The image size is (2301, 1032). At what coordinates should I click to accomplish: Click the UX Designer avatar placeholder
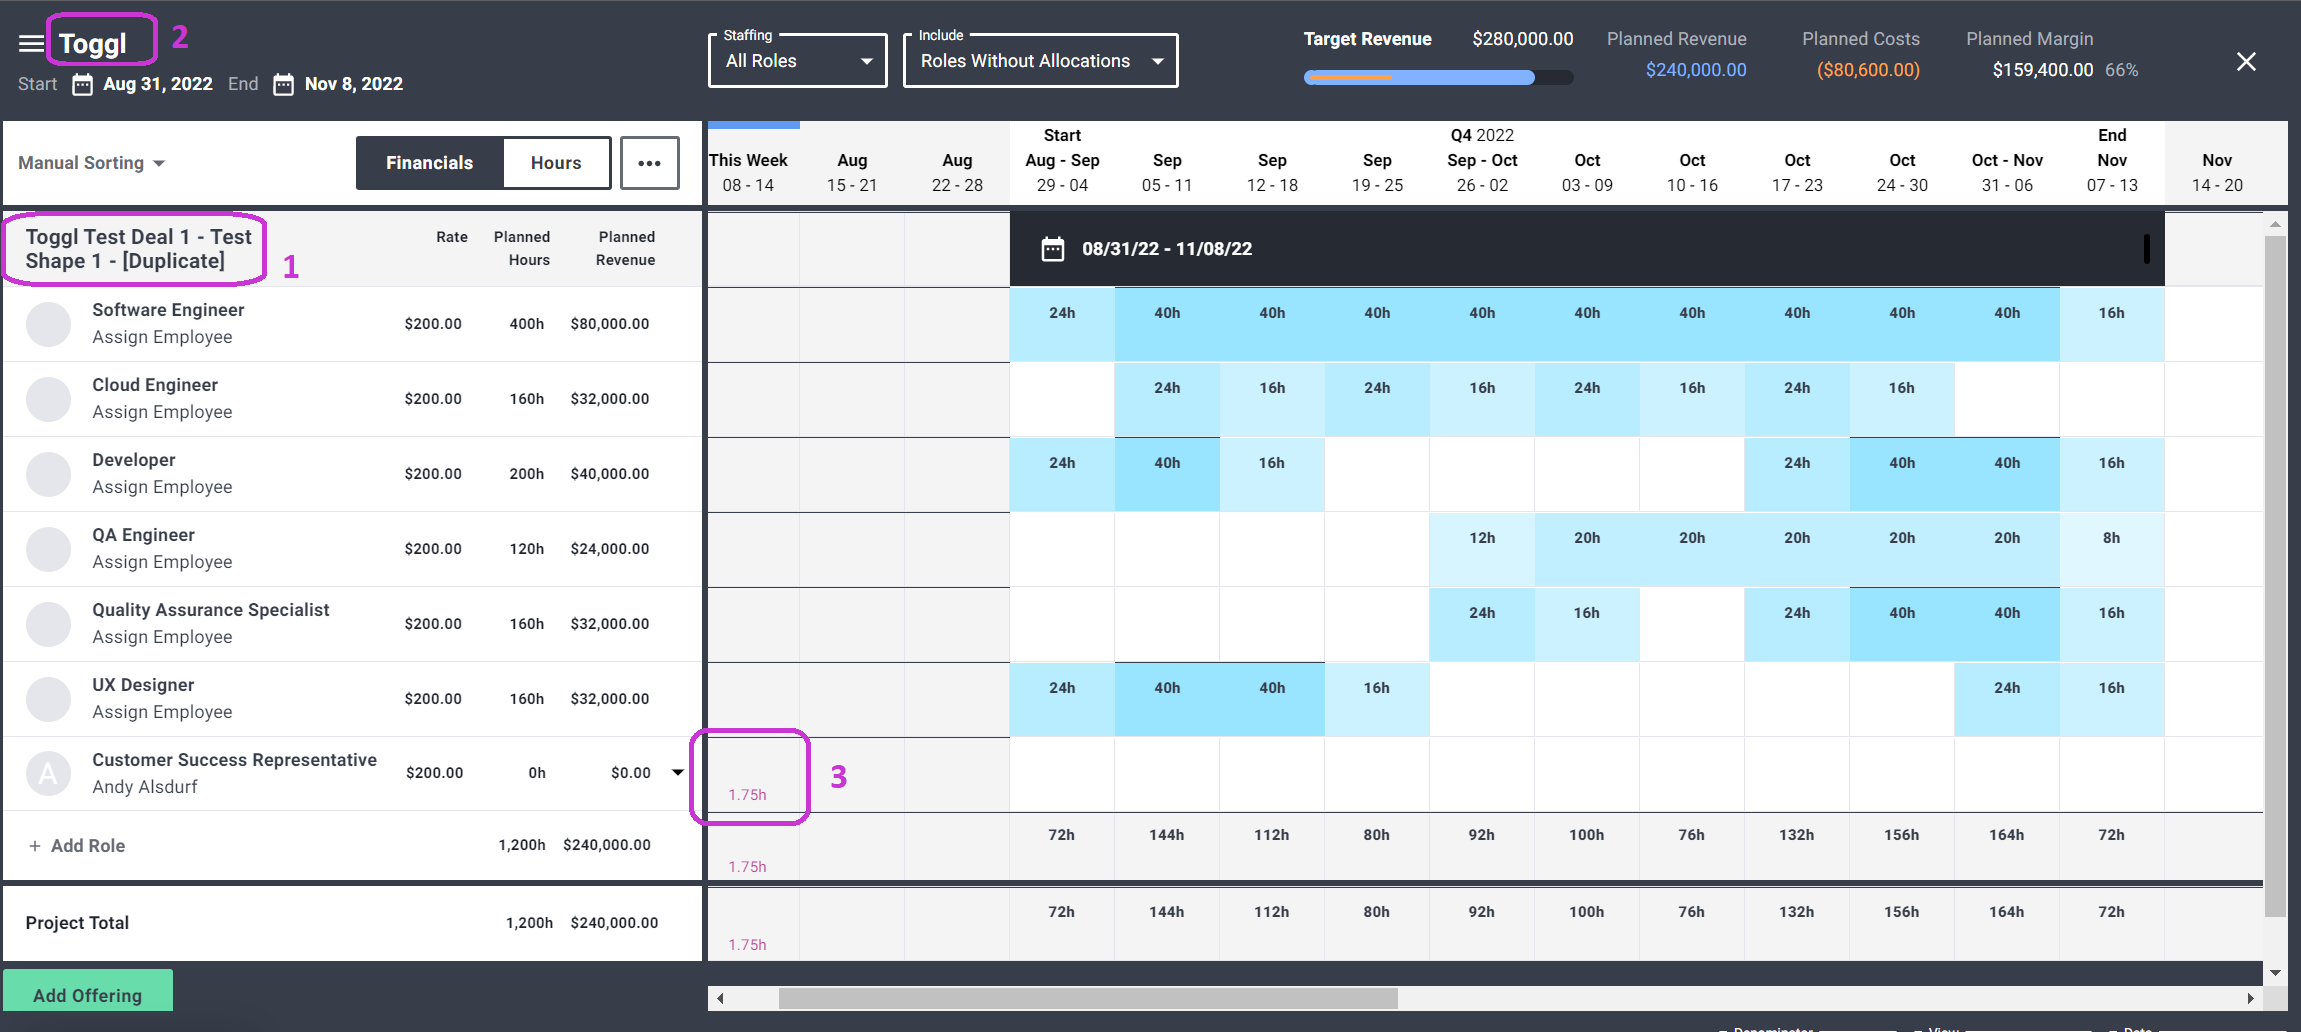coord(48,699)
